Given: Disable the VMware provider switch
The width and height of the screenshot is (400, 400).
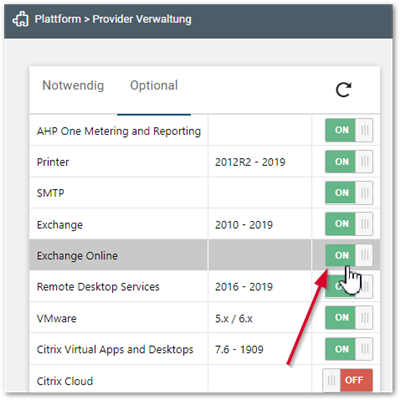Looking at the screenshot, I should coord(349,318).
